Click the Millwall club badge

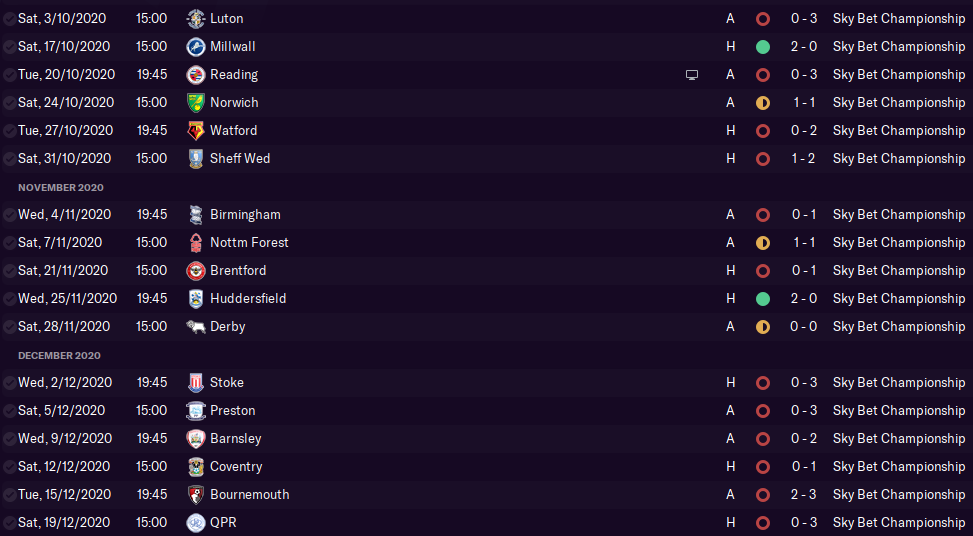coord(195,47)
